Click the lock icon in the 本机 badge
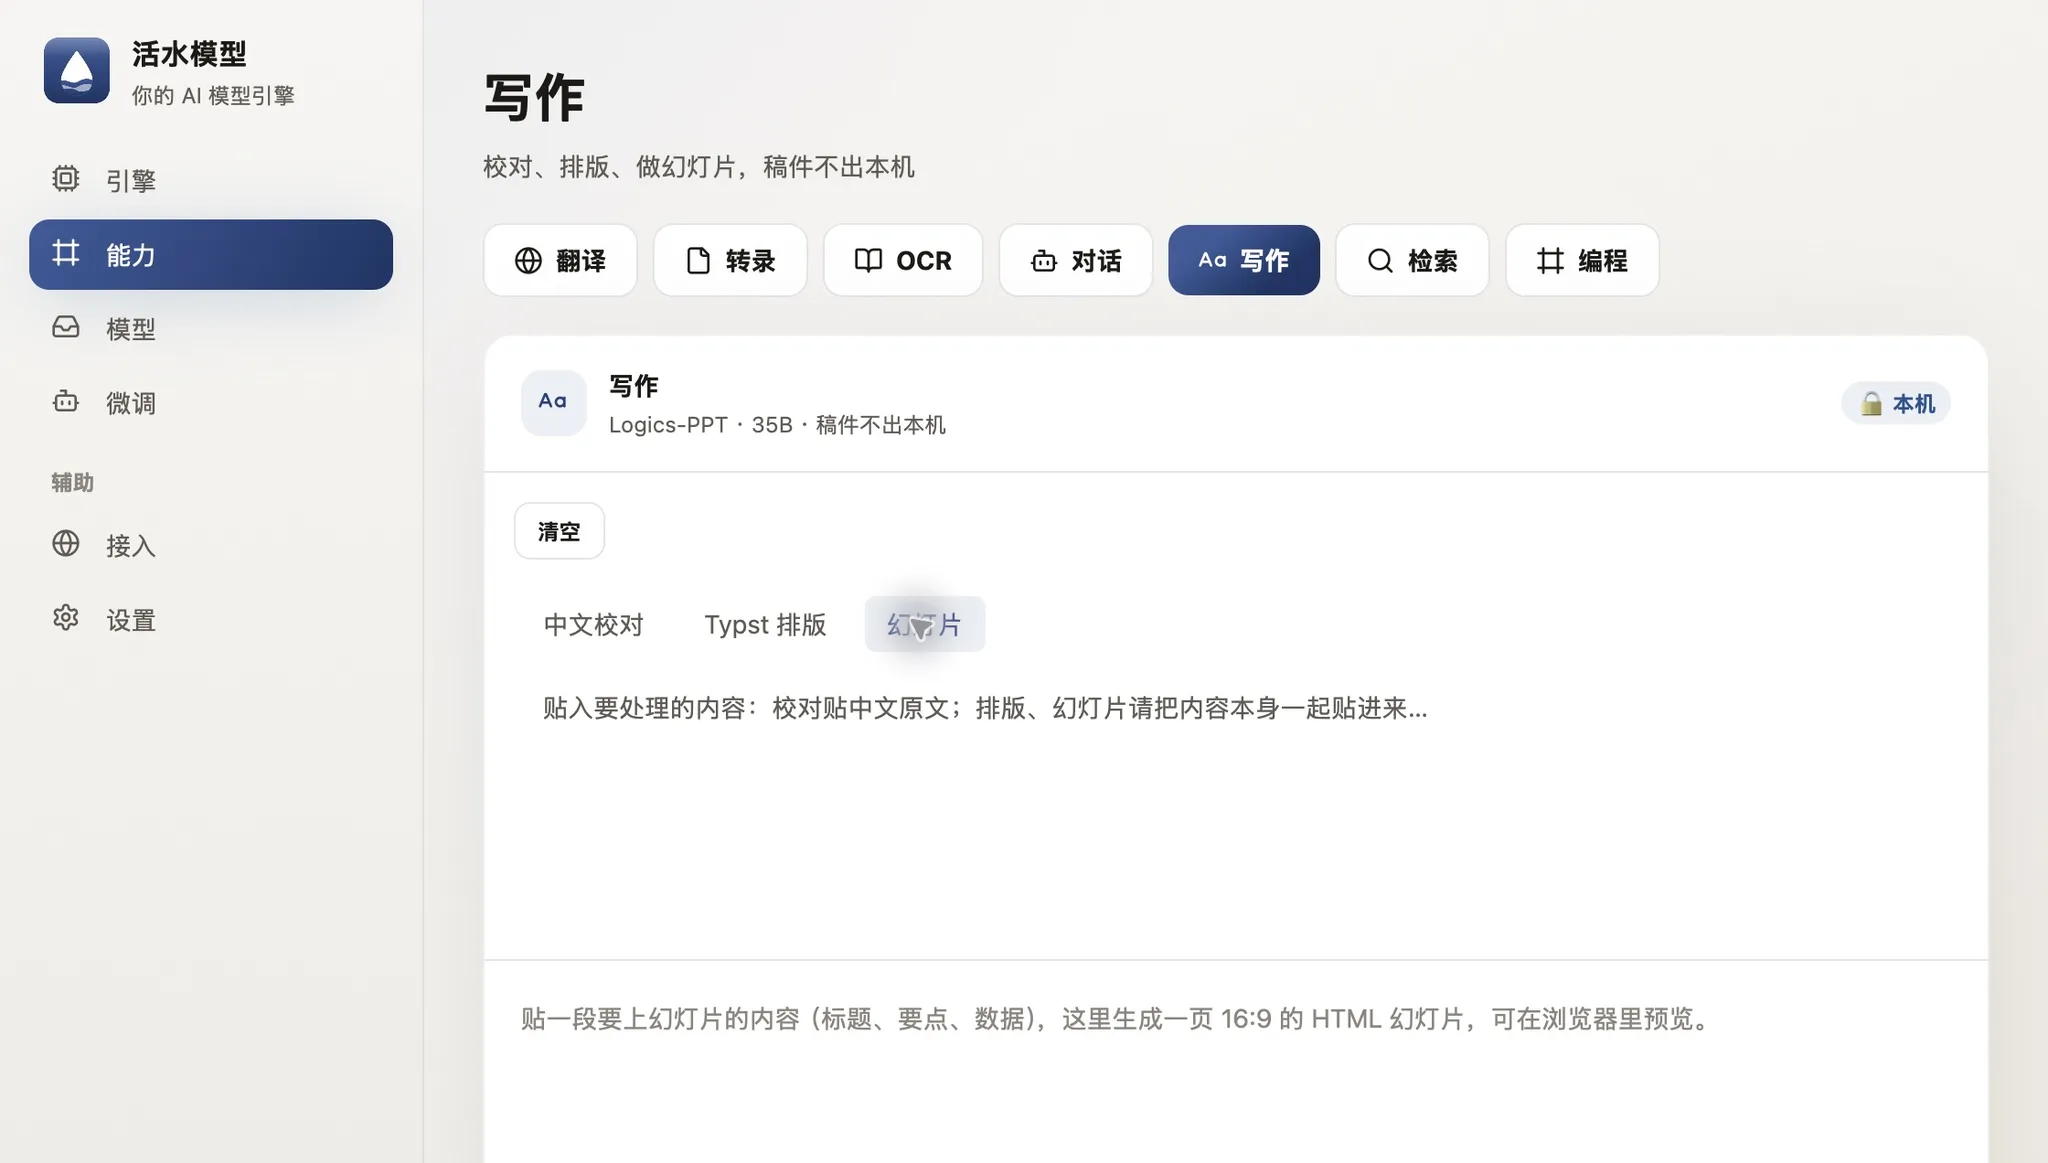This screenshot has height=1163, width=2048. pyautogui.click(x=1871, y=403)
